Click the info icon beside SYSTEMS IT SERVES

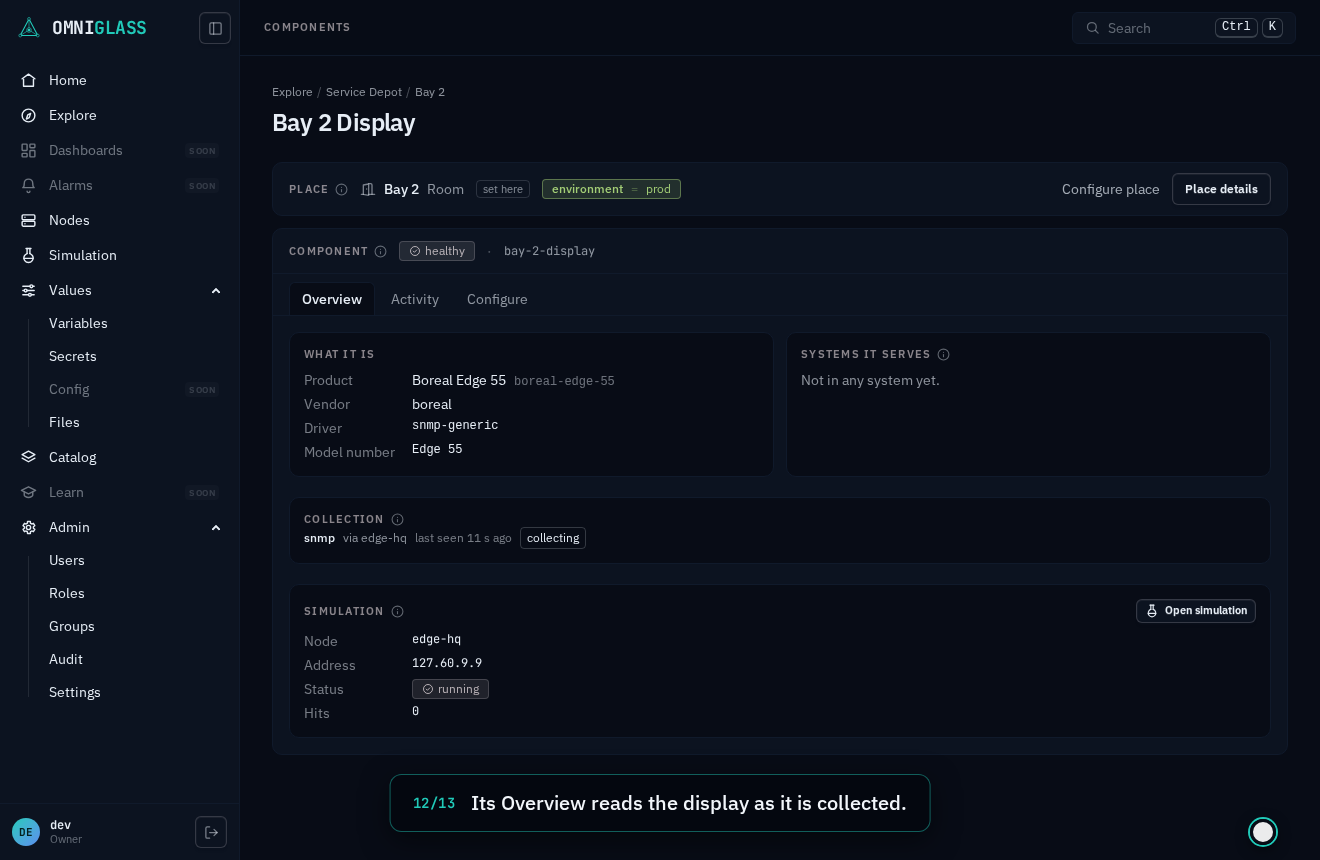click(x=943, y=354)
